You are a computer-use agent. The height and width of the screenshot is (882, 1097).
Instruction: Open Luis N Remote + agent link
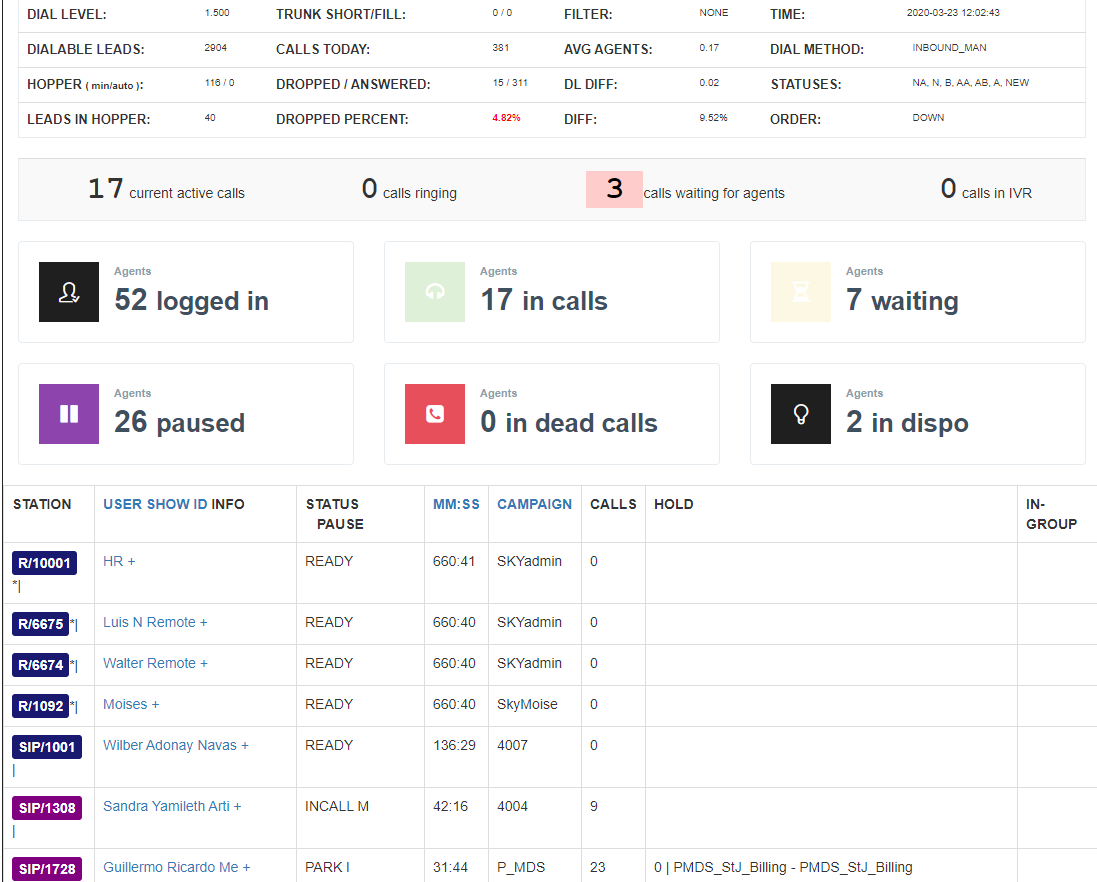click(155, 622)
